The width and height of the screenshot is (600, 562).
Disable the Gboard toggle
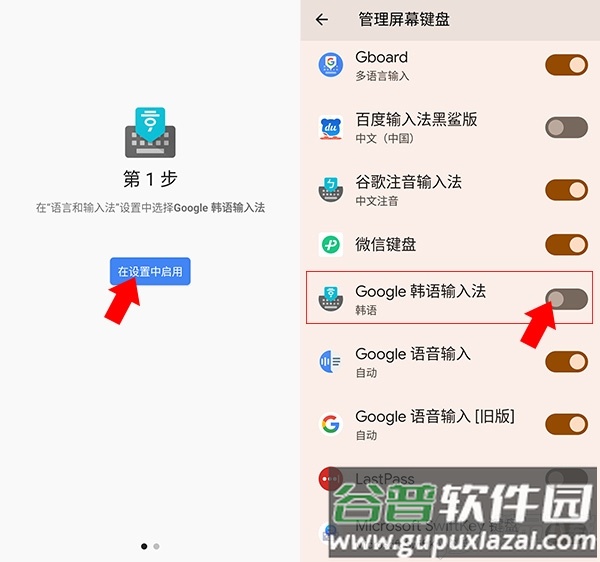(566, 65)
